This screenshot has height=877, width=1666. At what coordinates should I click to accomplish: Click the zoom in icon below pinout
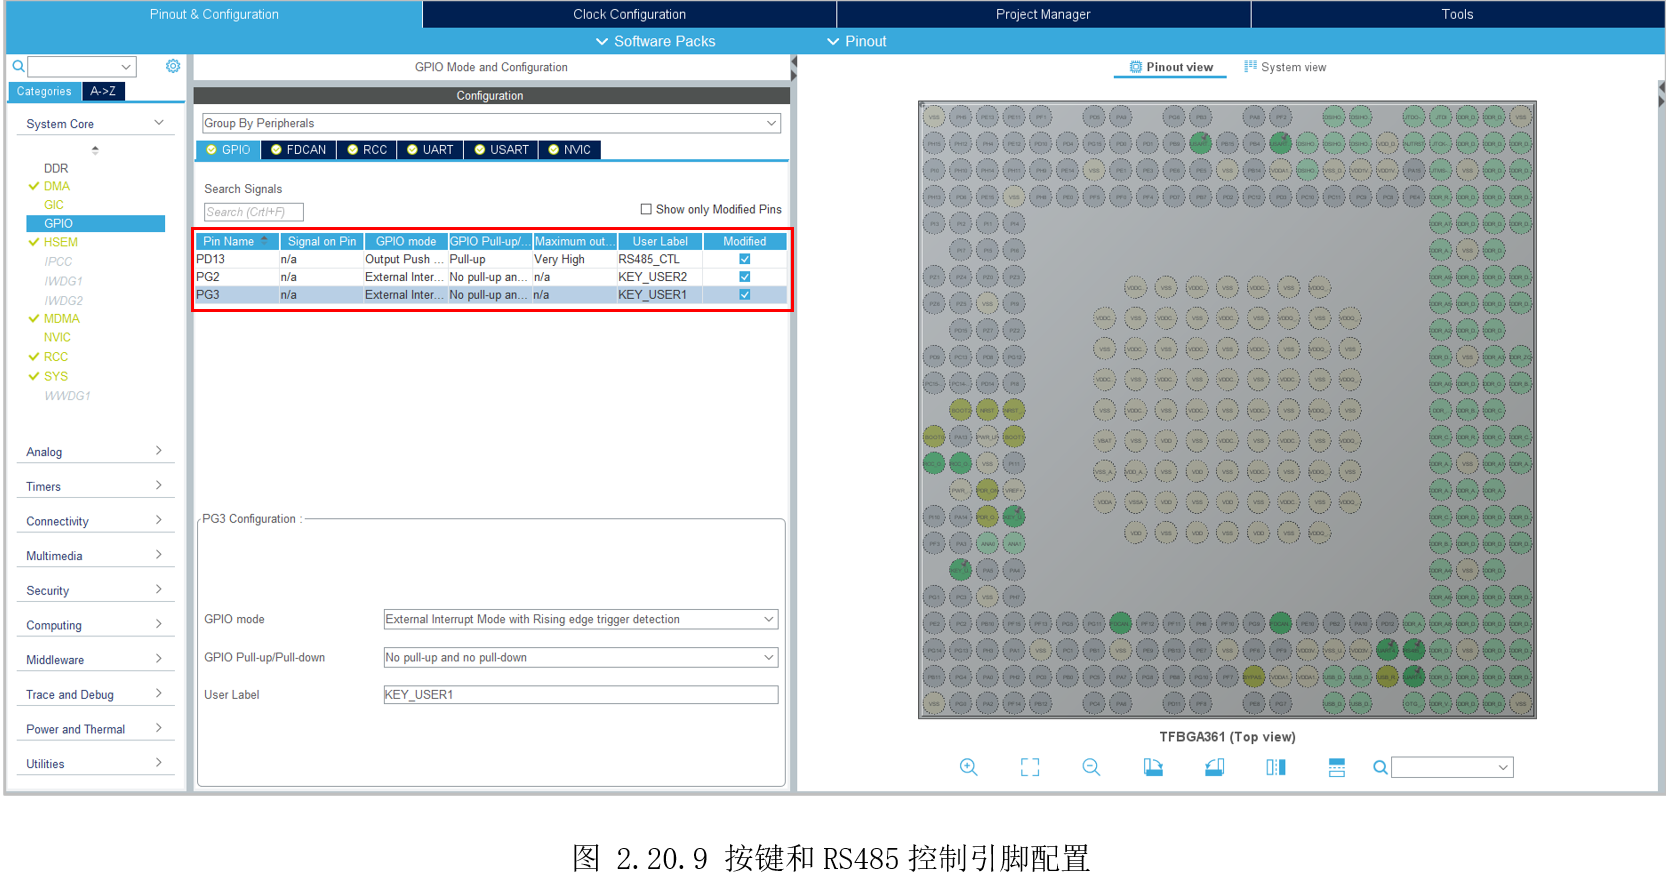coord(968,767)
